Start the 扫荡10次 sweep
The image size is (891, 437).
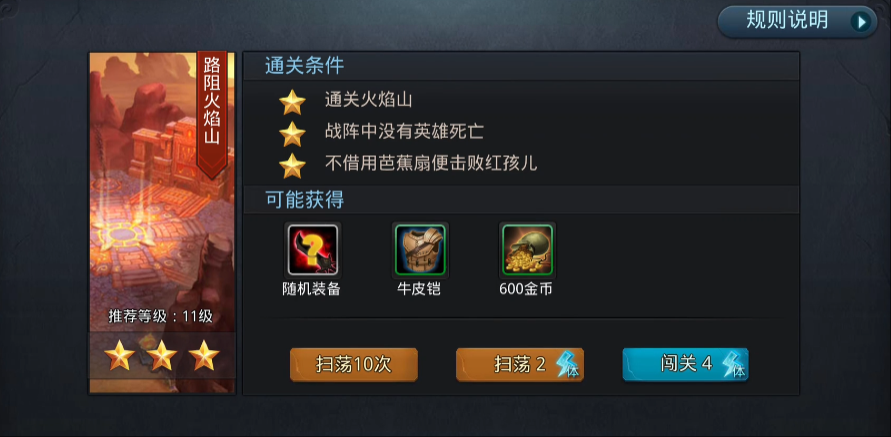click(353, 364)
